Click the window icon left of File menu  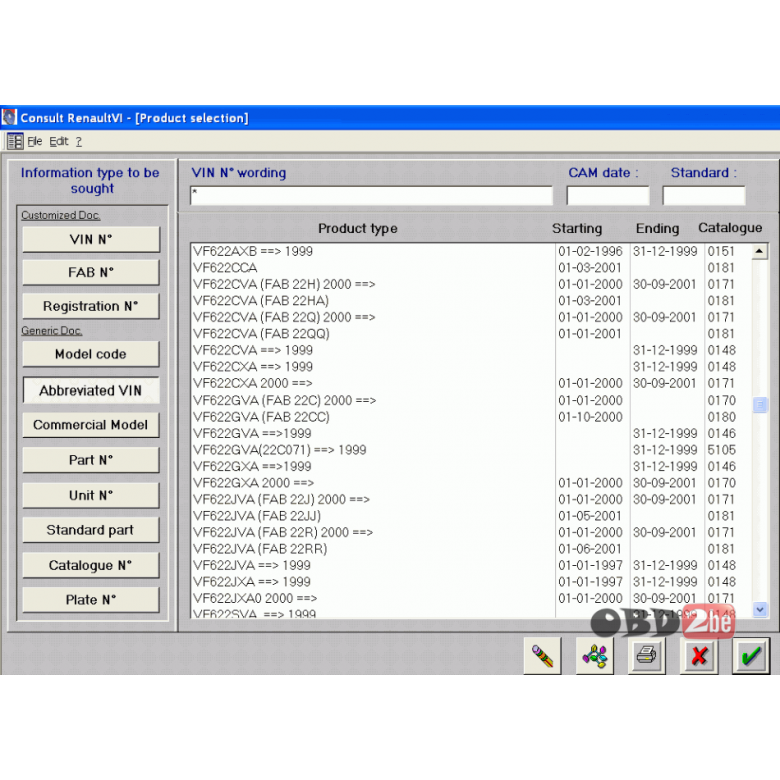pyautogui.click(x=15, y=141)
